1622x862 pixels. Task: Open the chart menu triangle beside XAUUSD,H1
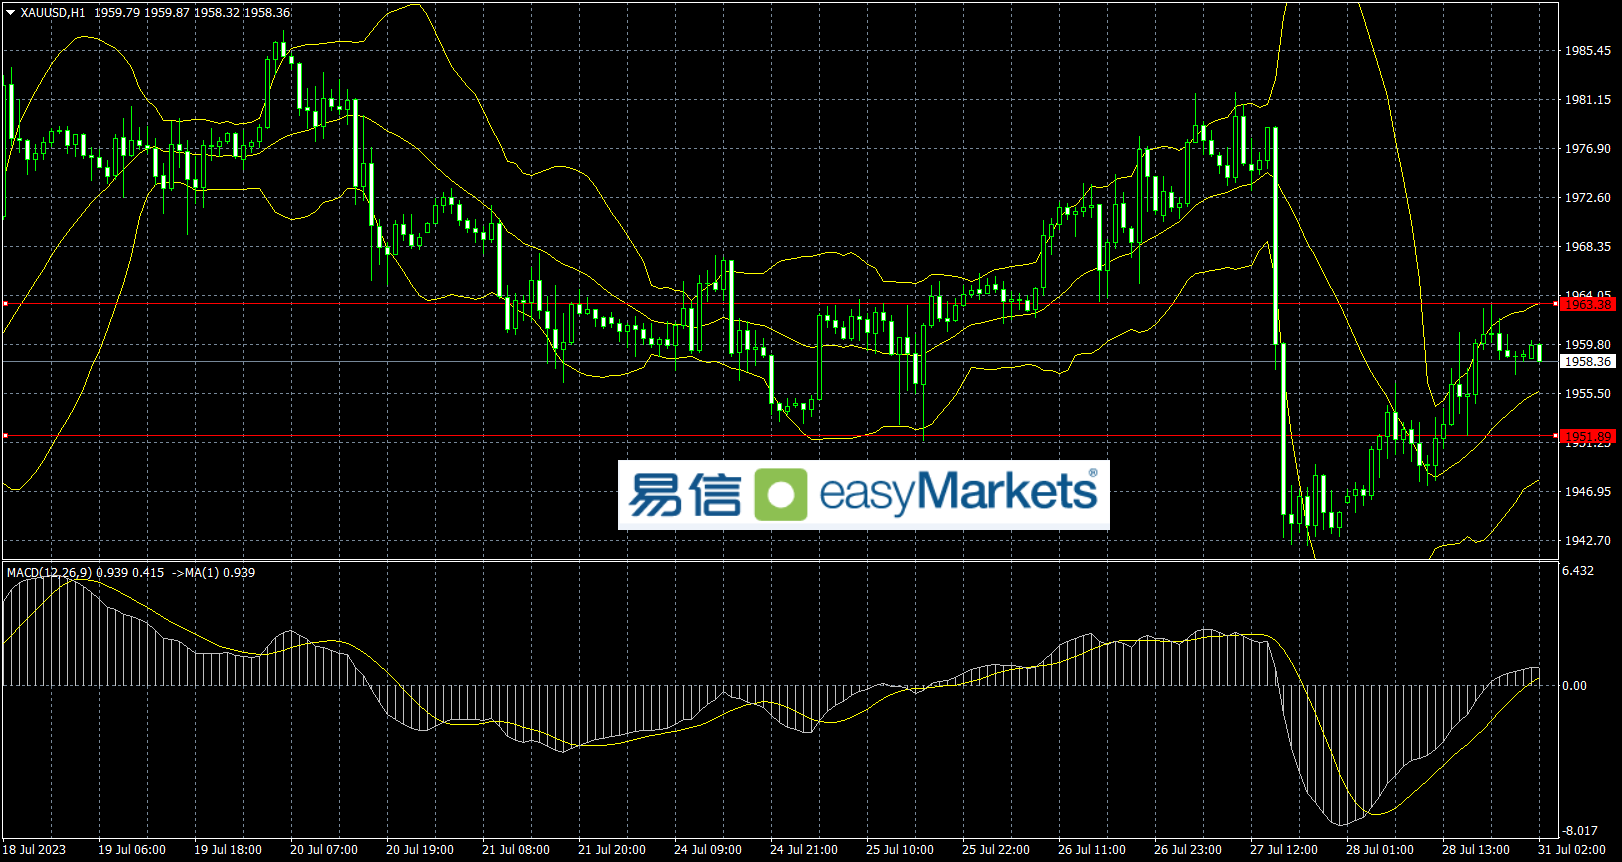pos(11,13)
